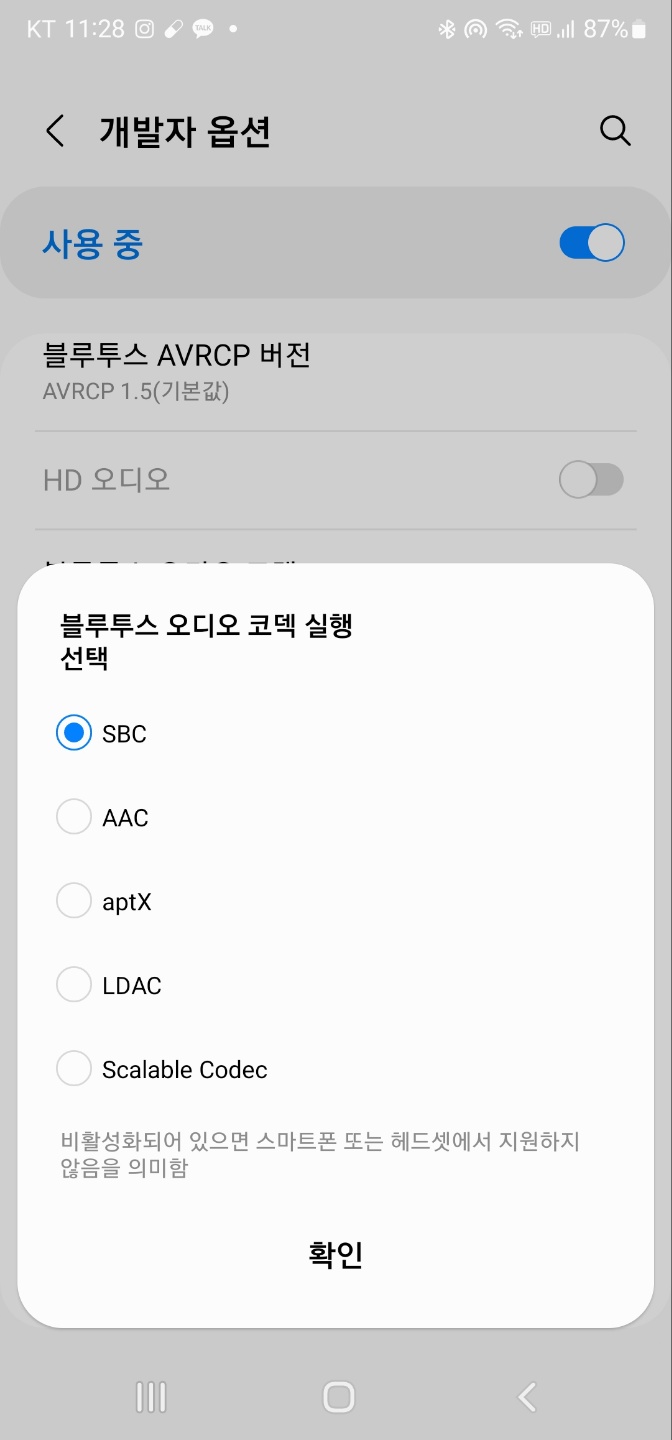Choose the aptX codec radio button
The height and width of the screenshot is (1440, 672).
74,902
